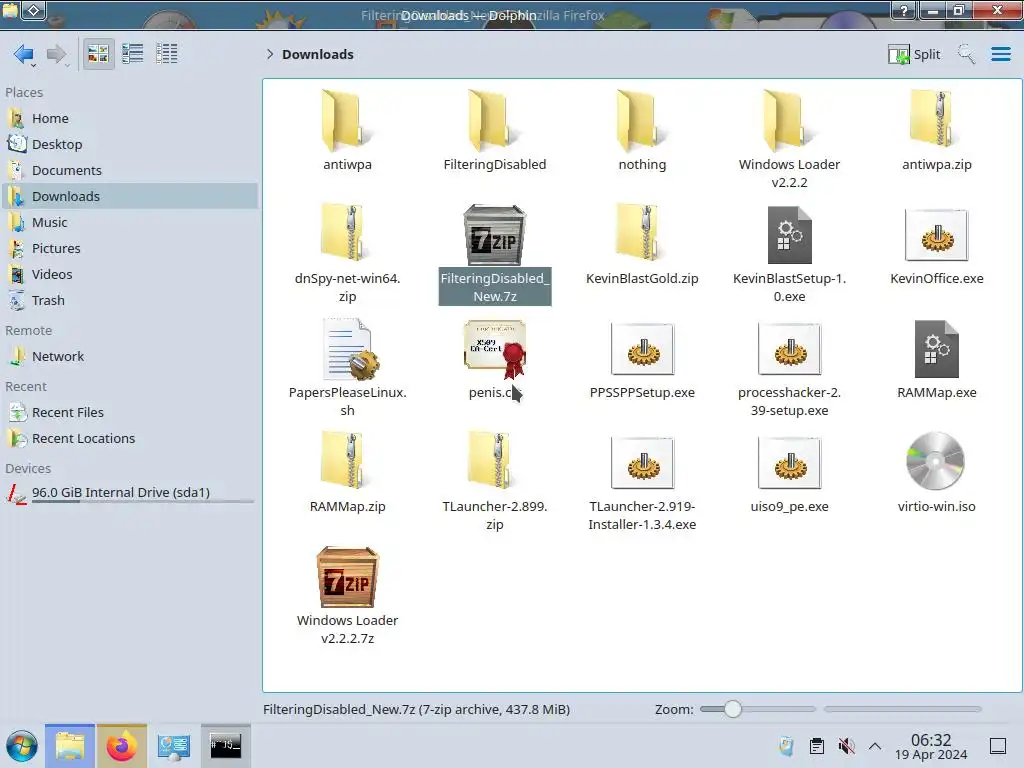Image resolution: width=1024 pixels, height=768 pixels.
Task: Go back using the blue back arrow
Action: coord(24,54)
